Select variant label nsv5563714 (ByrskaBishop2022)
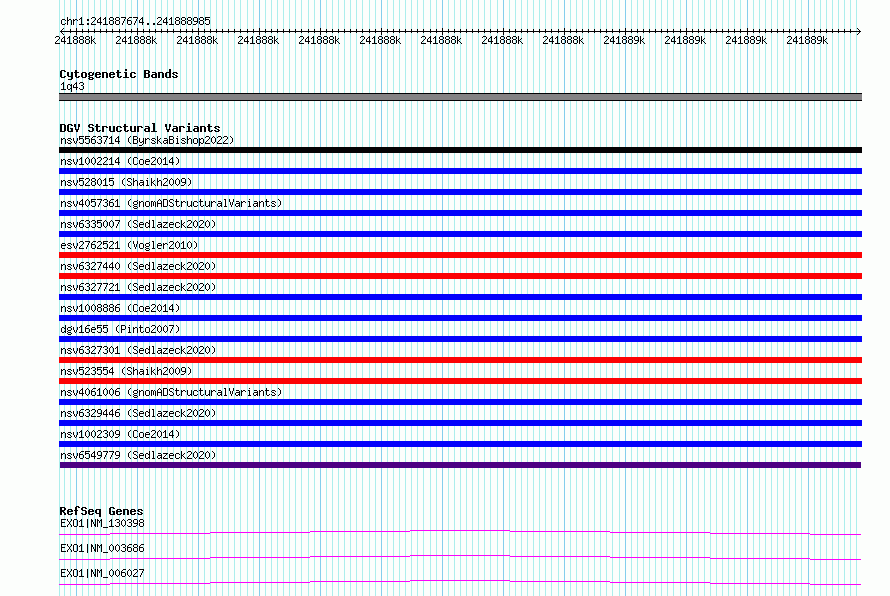This screenshot has width=890, height=596. [147, 140]
